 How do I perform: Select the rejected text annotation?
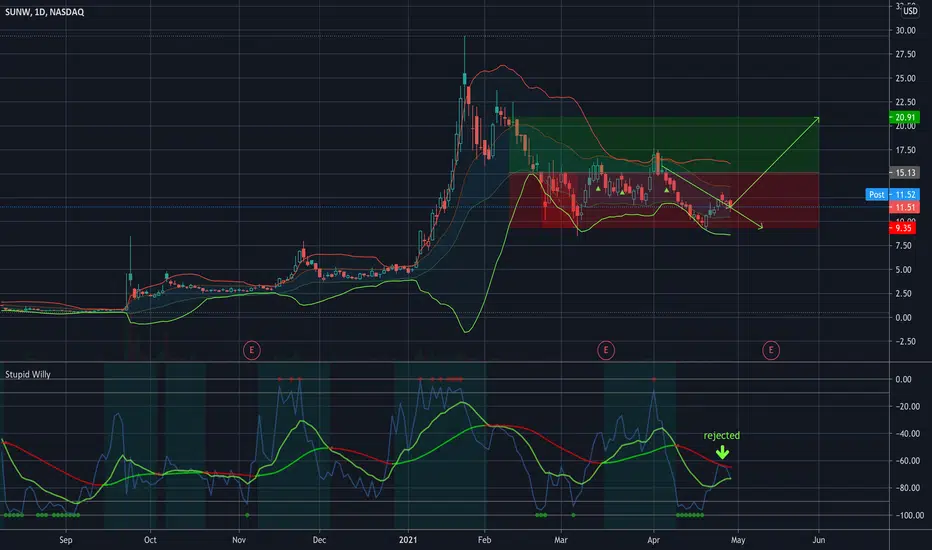[722, 435]
